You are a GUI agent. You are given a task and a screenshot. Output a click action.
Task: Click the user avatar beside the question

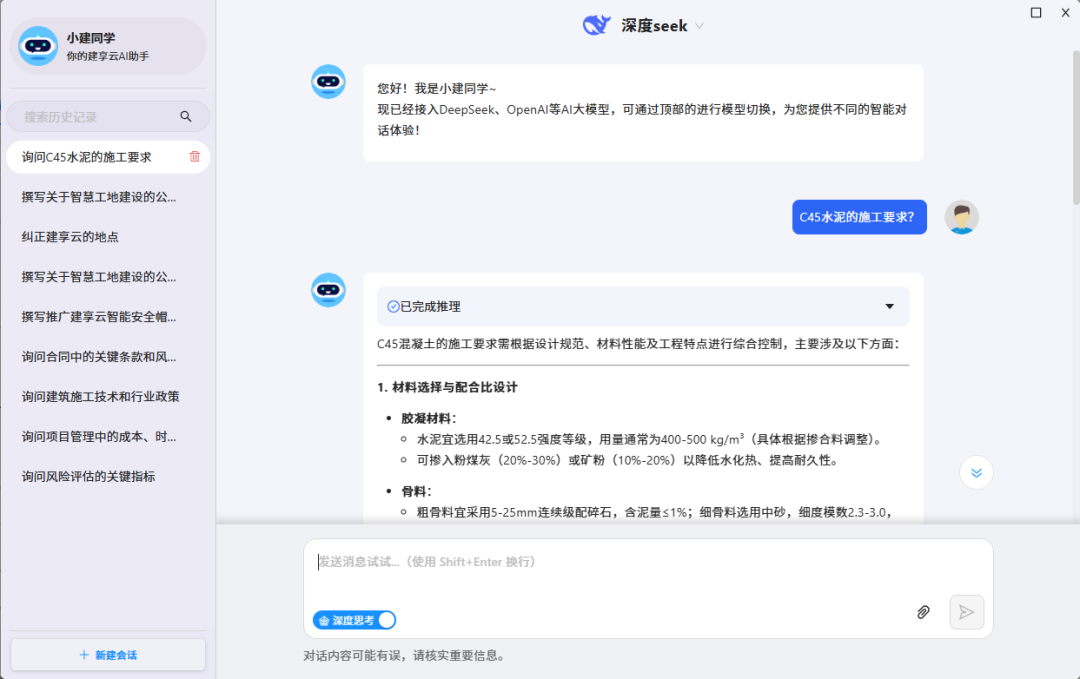(961, 217)
